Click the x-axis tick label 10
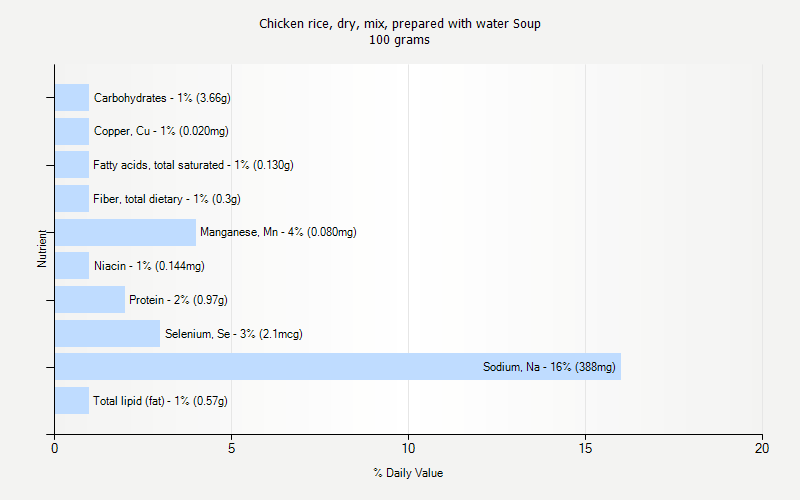This screenshot has height=500, width=800. (408, 449)
